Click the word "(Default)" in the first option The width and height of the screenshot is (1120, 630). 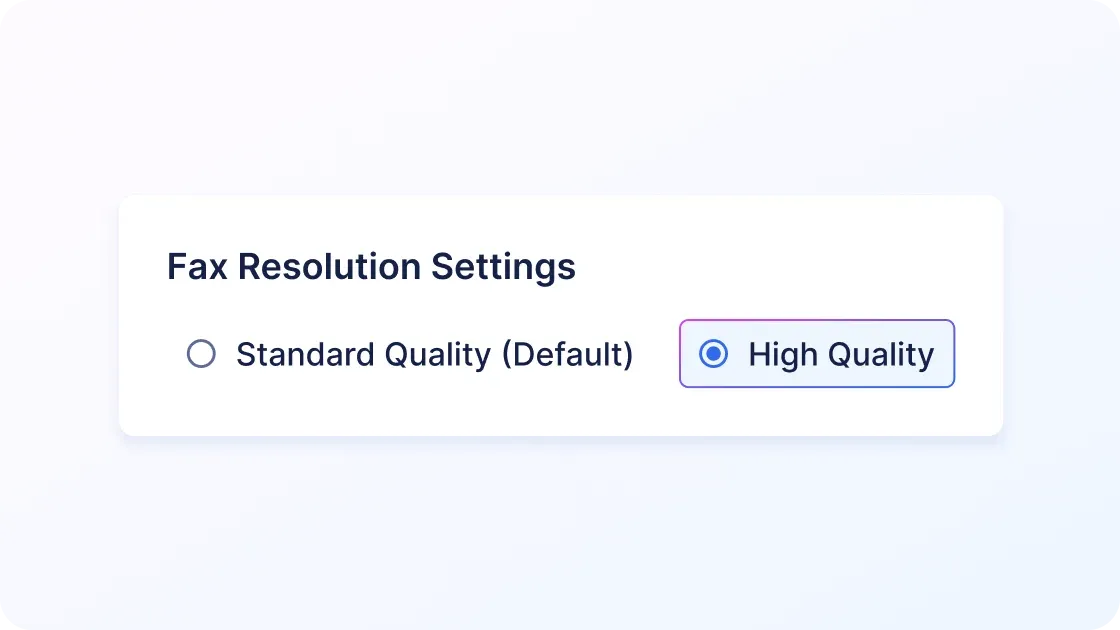(x=567, y=355)
